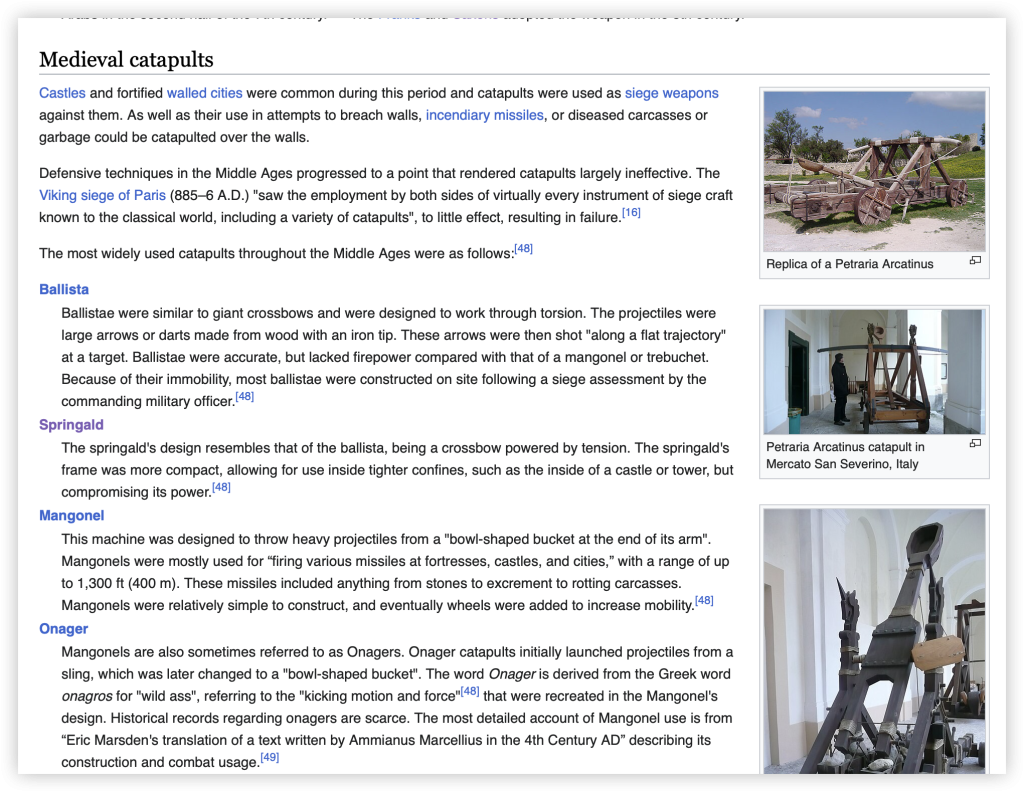Open citation 49 after 'combat usage'

269,759
